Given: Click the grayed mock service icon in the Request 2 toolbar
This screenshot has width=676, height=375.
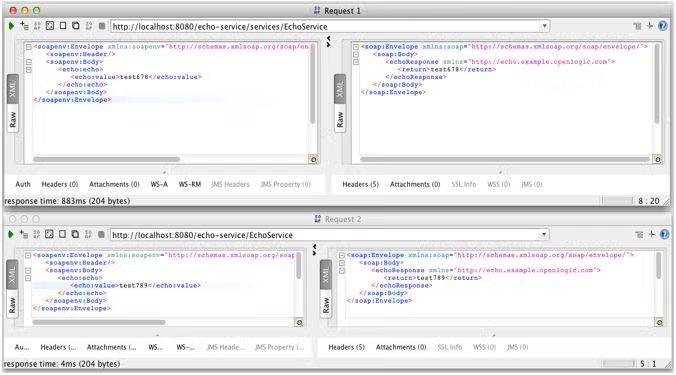Looking at the screenshot, I should point(37,234).
